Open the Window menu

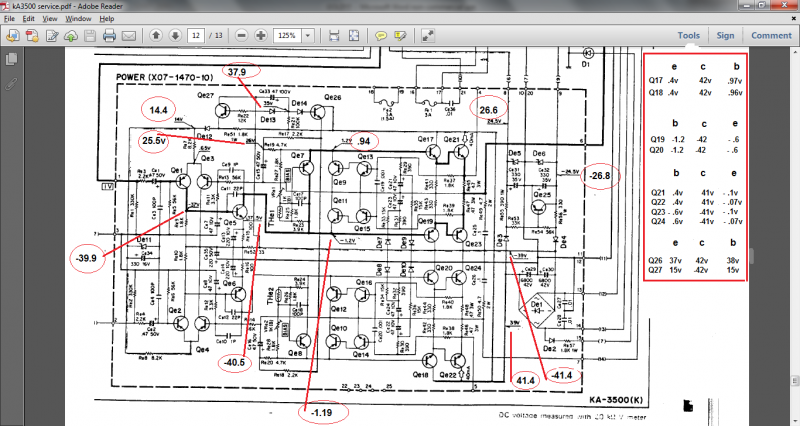coord(78,19)
